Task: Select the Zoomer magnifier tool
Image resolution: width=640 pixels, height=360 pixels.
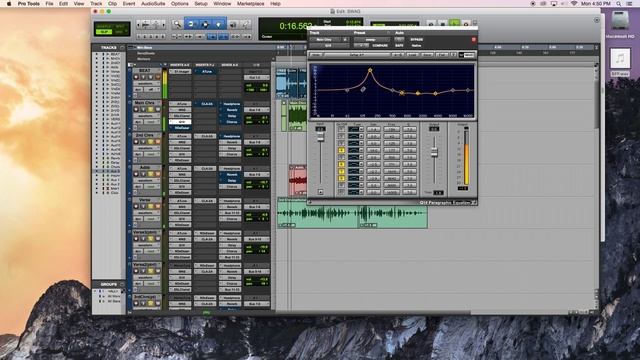Action: coord(177,24)
